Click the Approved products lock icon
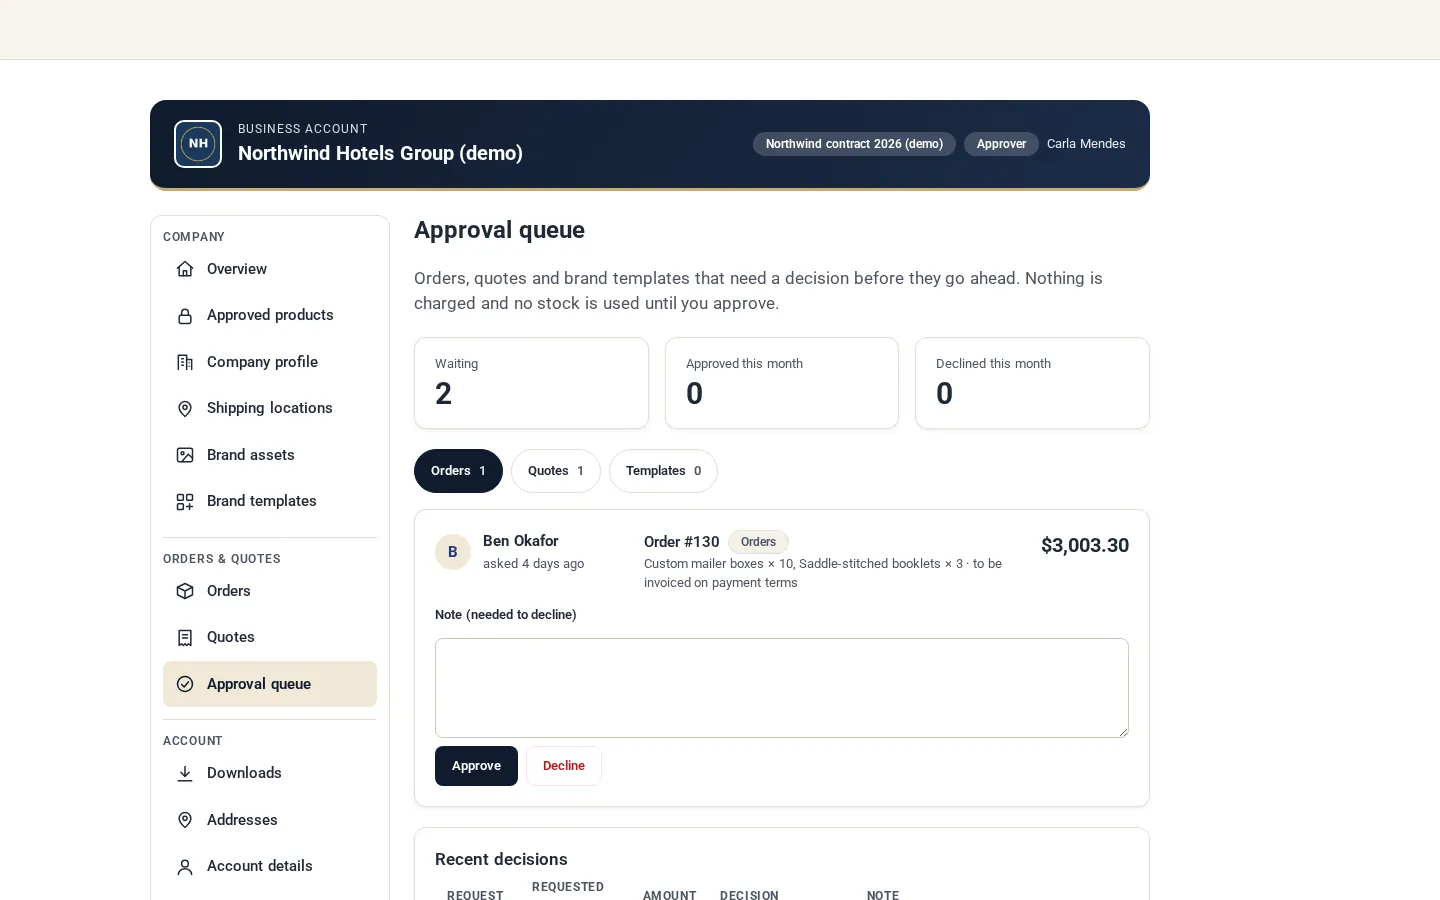This screenshot has width=1440, height=900. pos(185,316)
